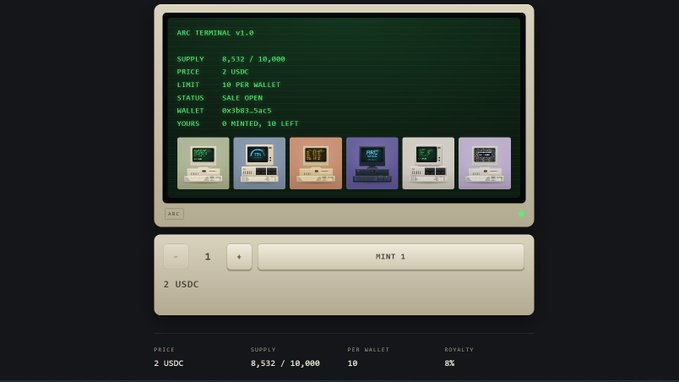
Task: Click terminal supply value '8,532 / 10,000'
Action: point(254,59)
